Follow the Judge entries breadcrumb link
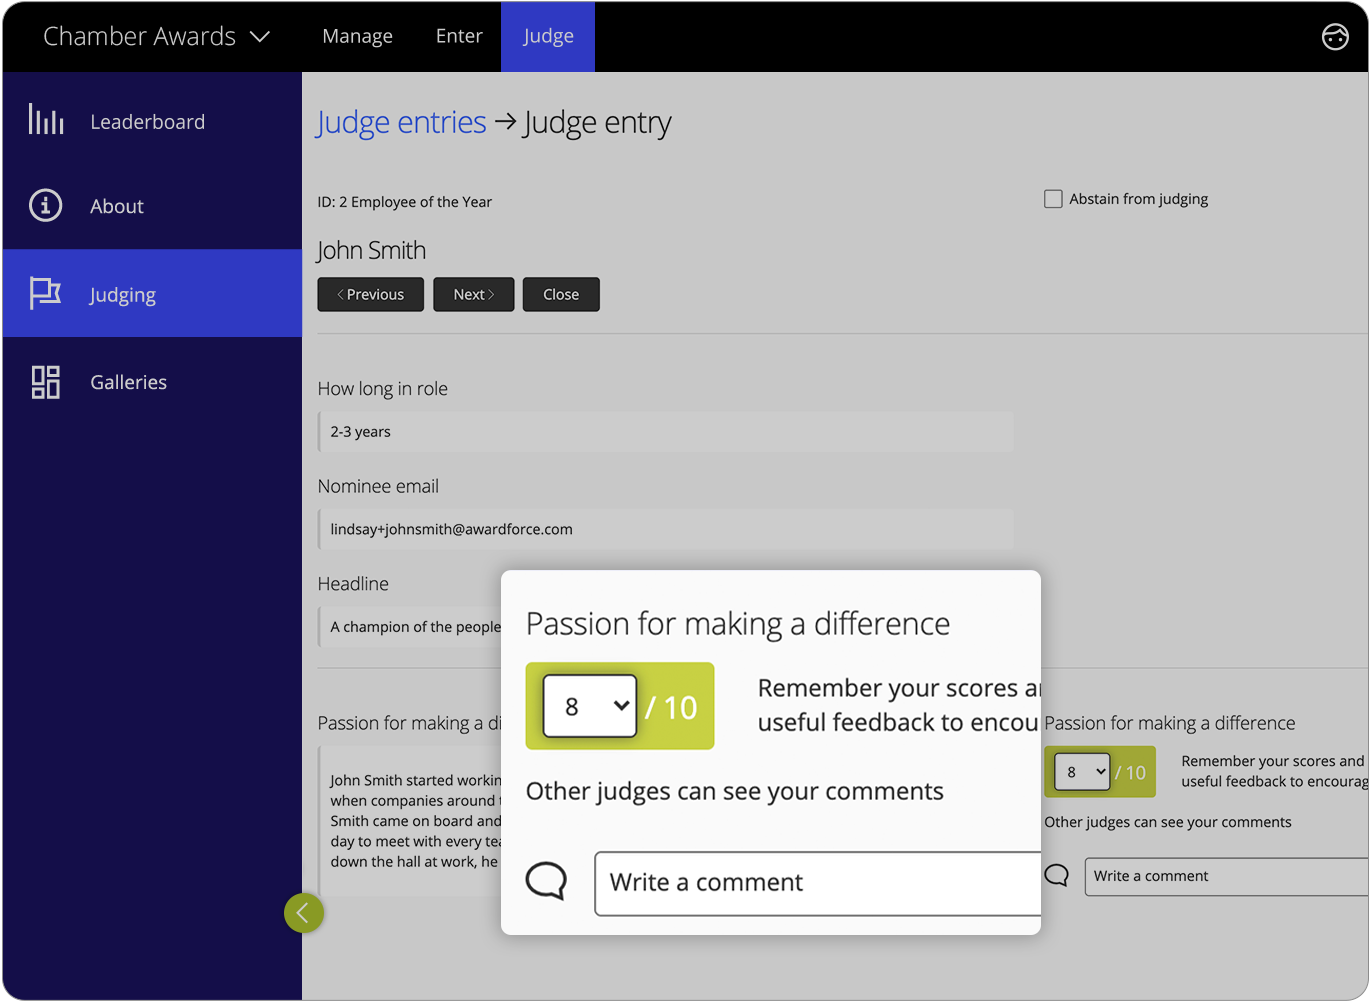1370x1006 pixels. (x=401, y=122)
